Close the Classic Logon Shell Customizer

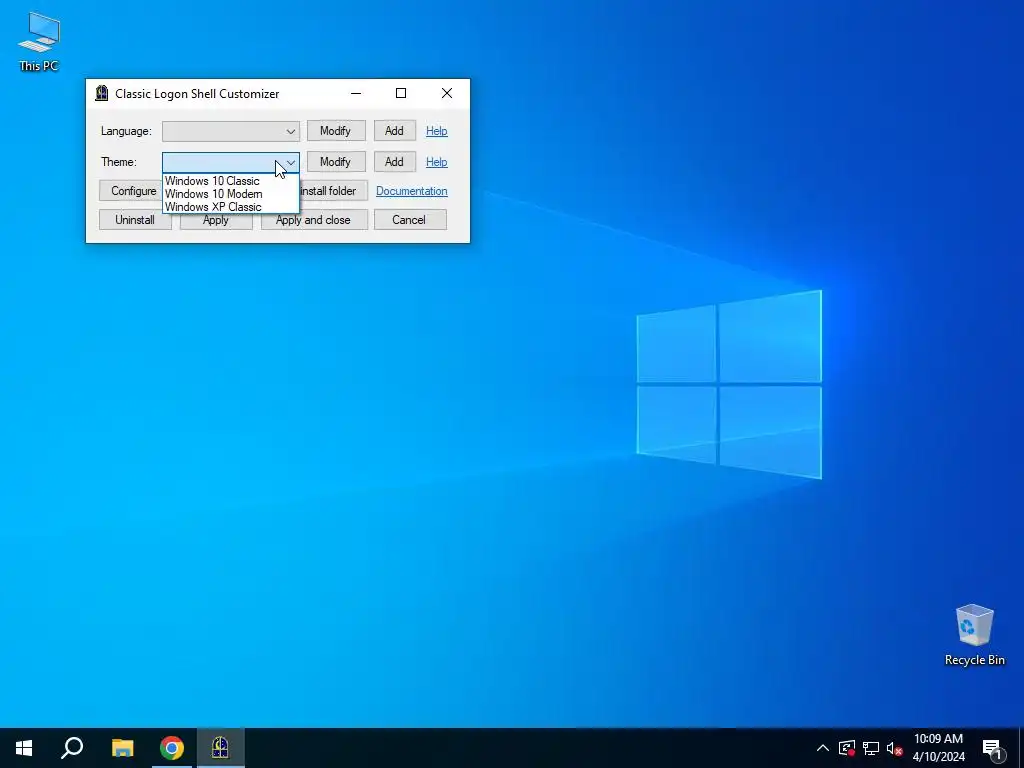tap(447, 93)
